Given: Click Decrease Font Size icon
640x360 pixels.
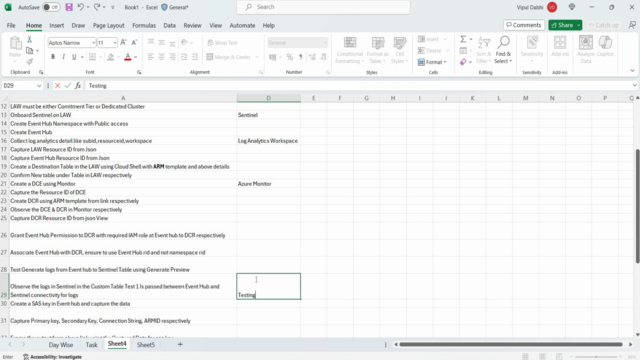Looking at the screenshot, I should 134,42.
